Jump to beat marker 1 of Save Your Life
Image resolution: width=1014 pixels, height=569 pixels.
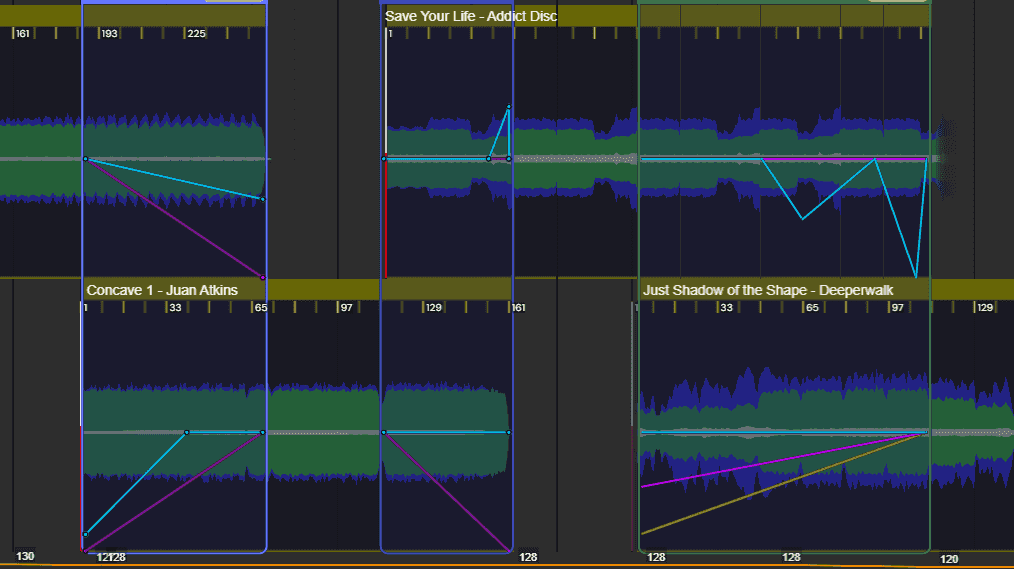click(x=390, y=34)
